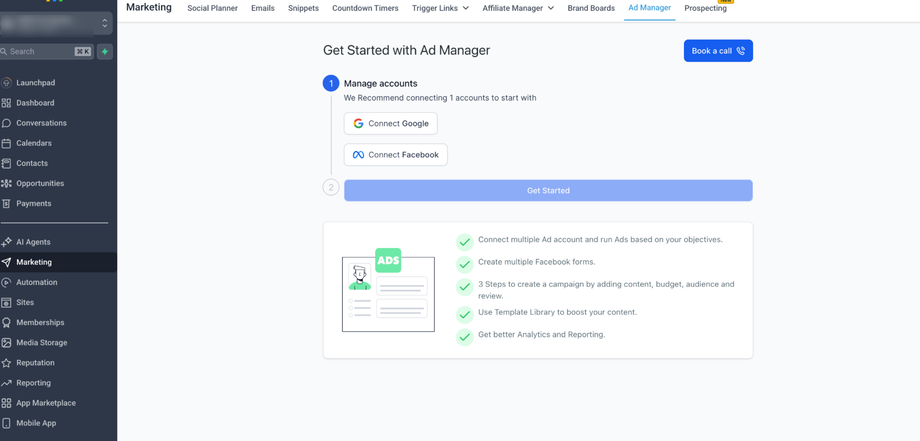Click the ADS illustration thumbnail
The width and height of the screenshot is (920, 441).
click(388, 290)
